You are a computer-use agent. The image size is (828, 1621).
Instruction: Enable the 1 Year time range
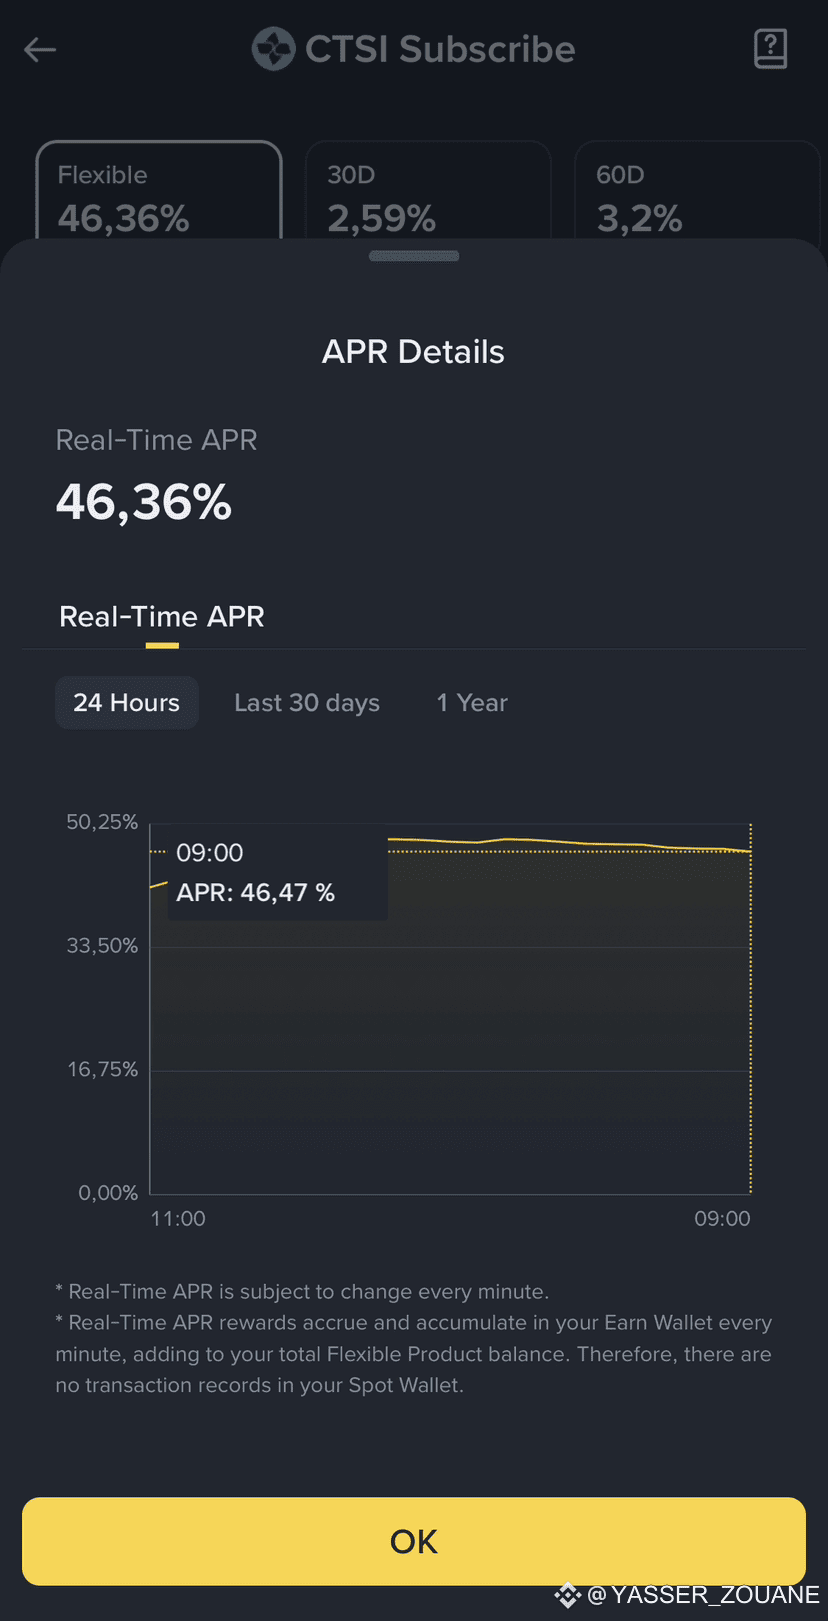[x=471, y=702]
